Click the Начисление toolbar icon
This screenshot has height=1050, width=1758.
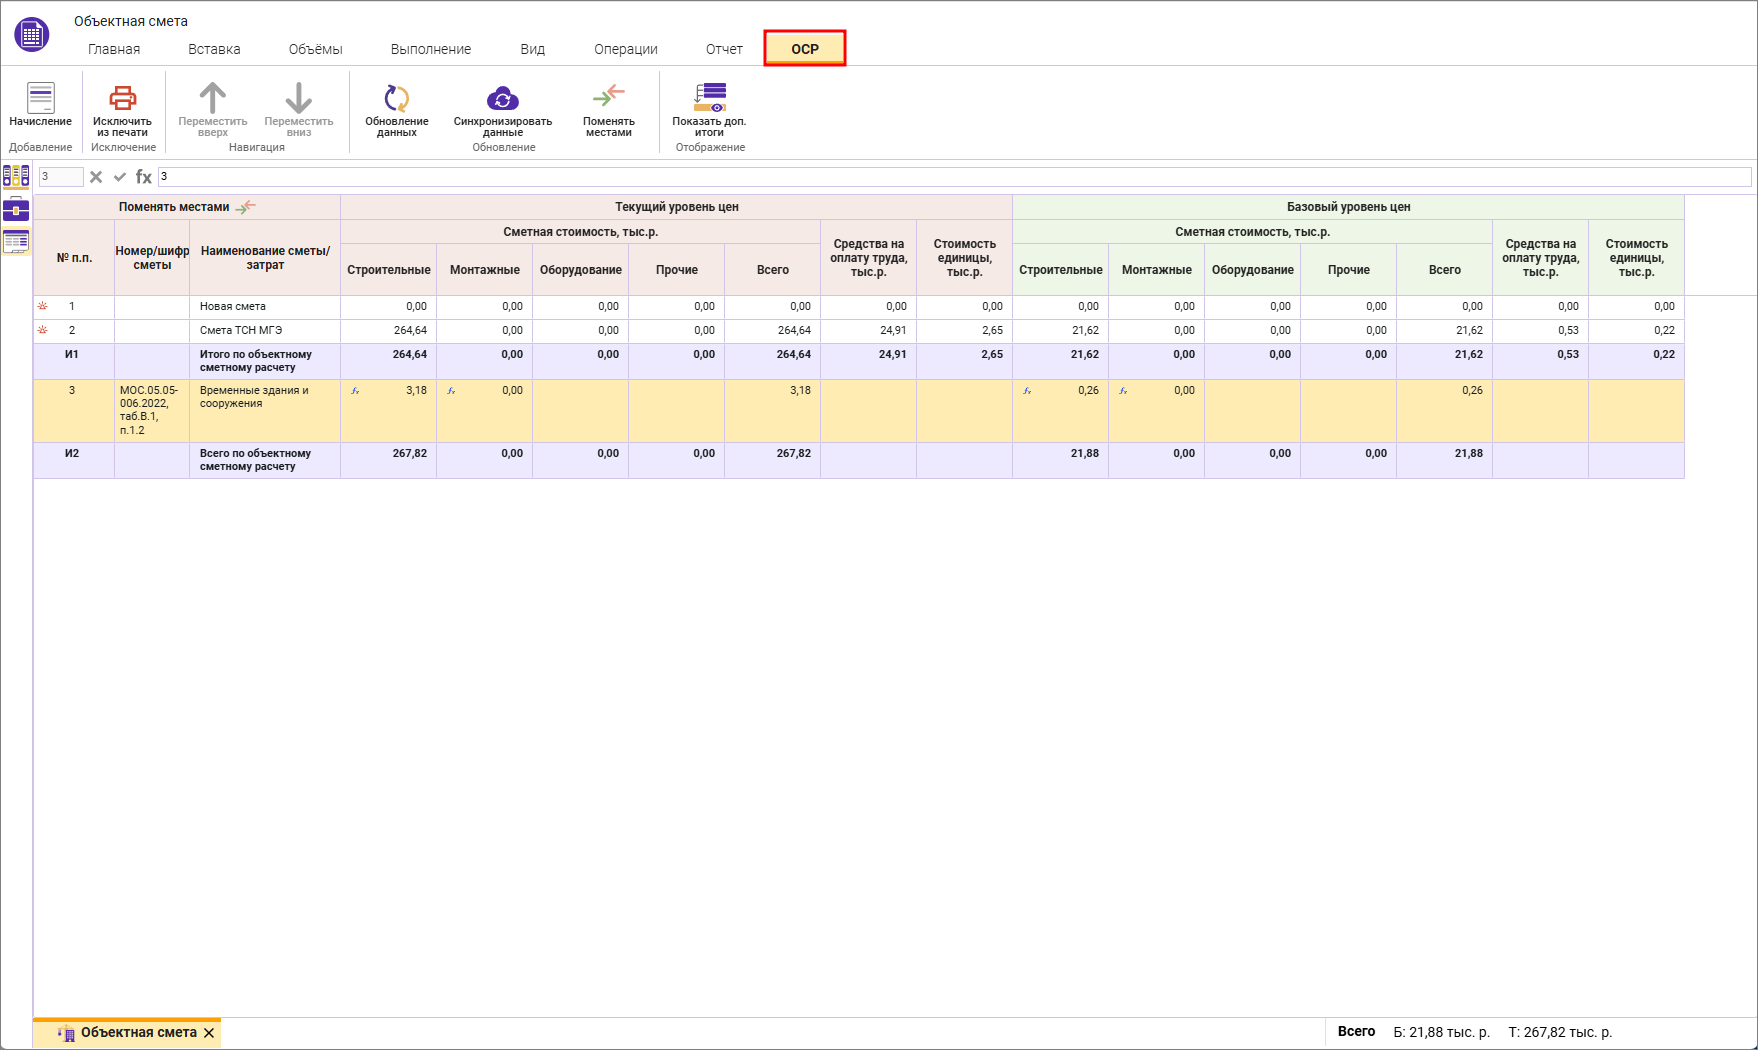[x=40, y=99]
